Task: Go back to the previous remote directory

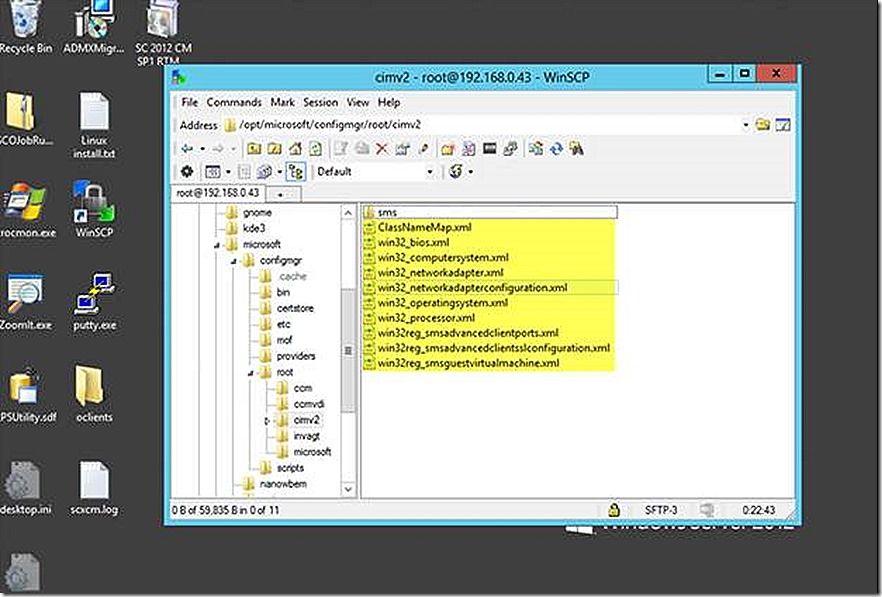Action: point(187,149)
